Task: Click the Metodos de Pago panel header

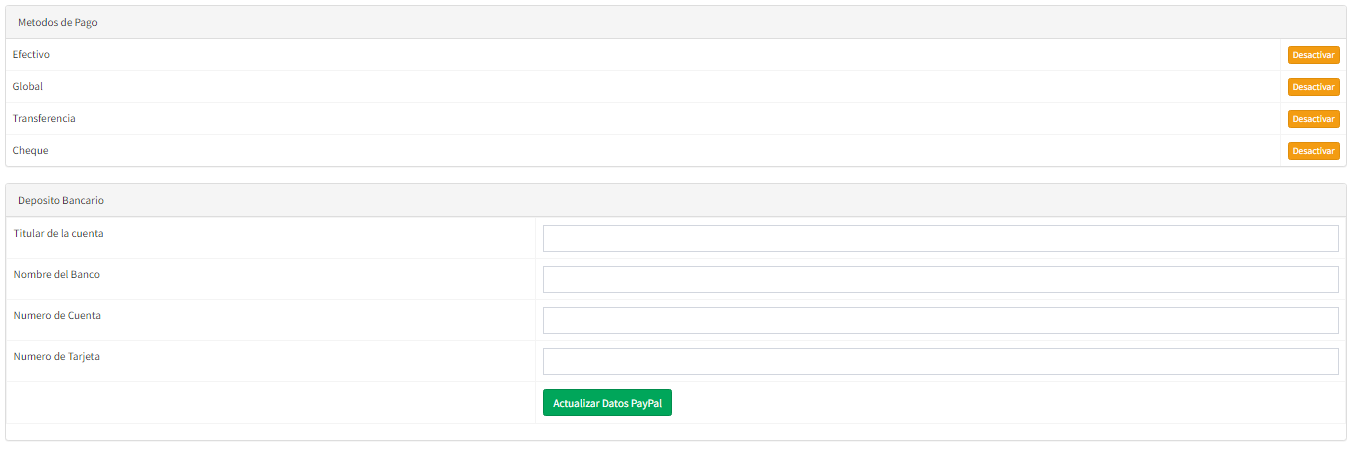Action: coord(58,22)
